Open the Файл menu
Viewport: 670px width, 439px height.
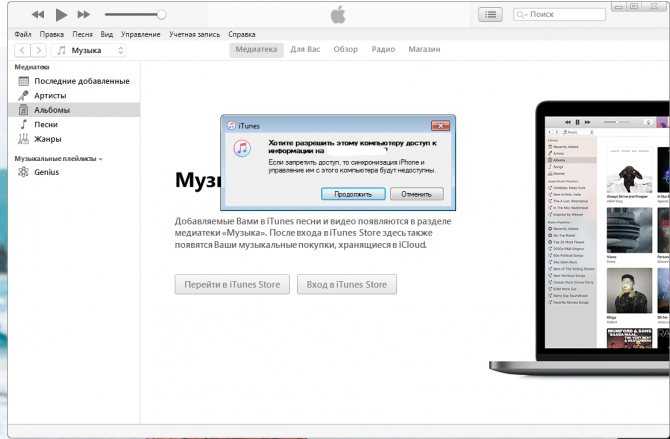[x=23, y=34]
